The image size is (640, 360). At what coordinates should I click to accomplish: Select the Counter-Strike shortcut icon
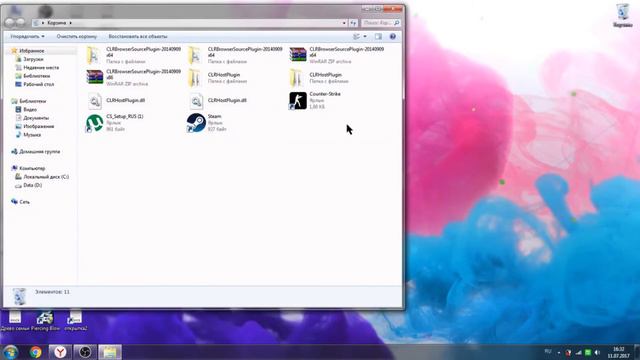298,100
